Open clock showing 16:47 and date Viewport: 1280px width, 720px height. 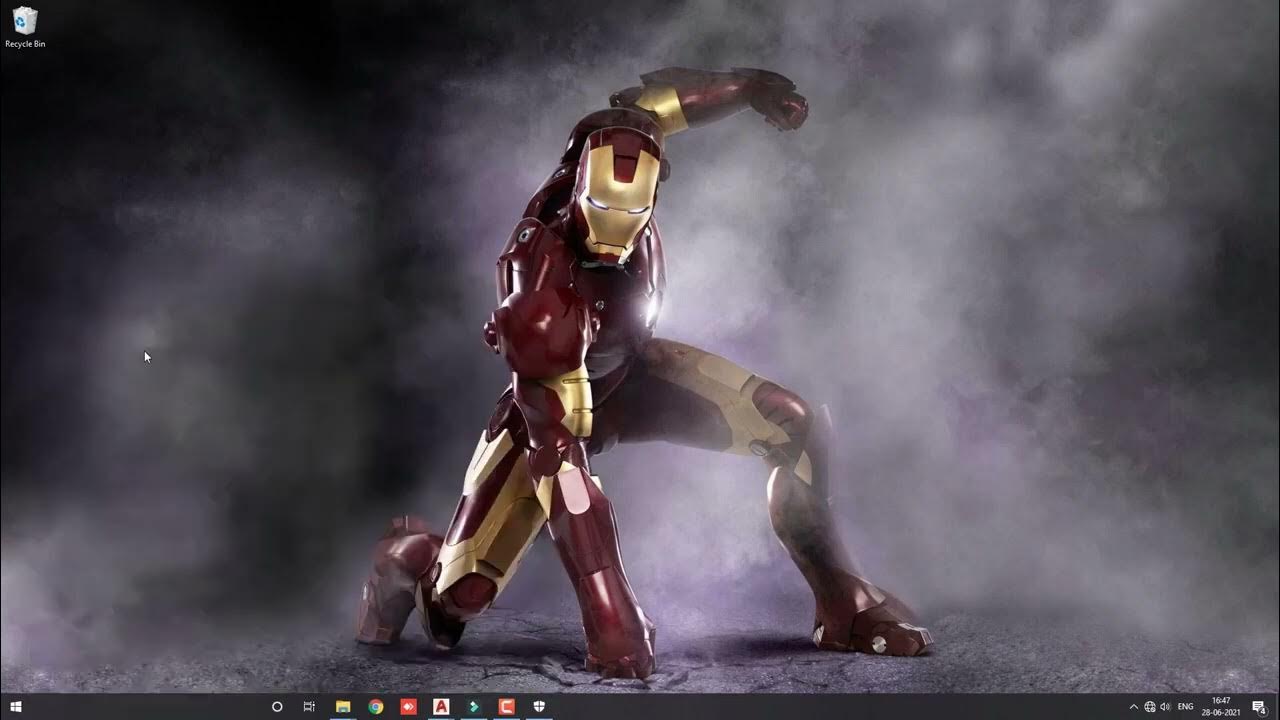[x=1221, y=706]
